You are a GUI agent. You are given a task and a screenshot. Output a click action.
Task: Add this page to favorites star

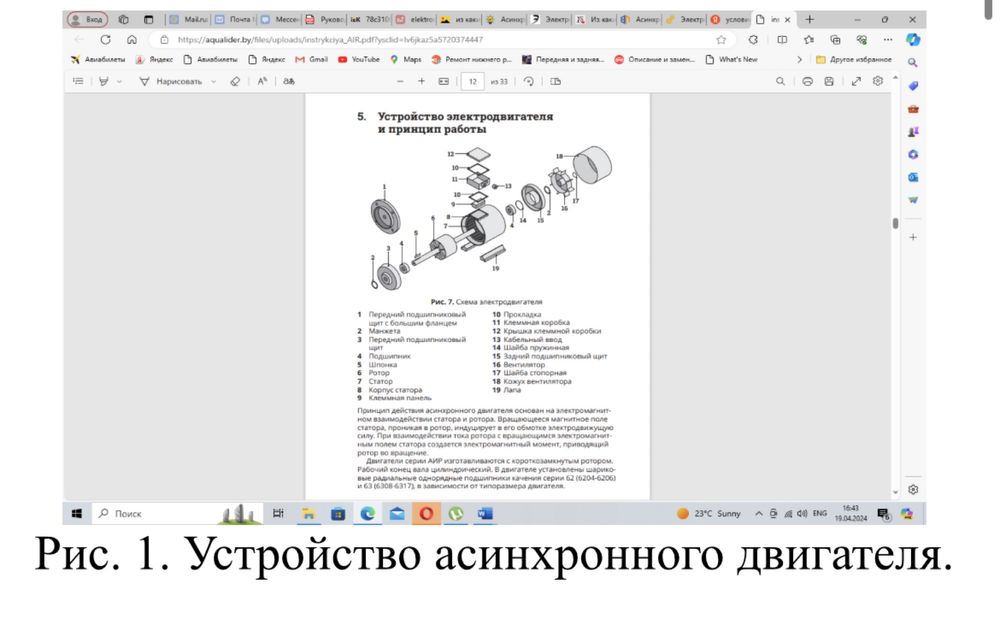[721, 40]
